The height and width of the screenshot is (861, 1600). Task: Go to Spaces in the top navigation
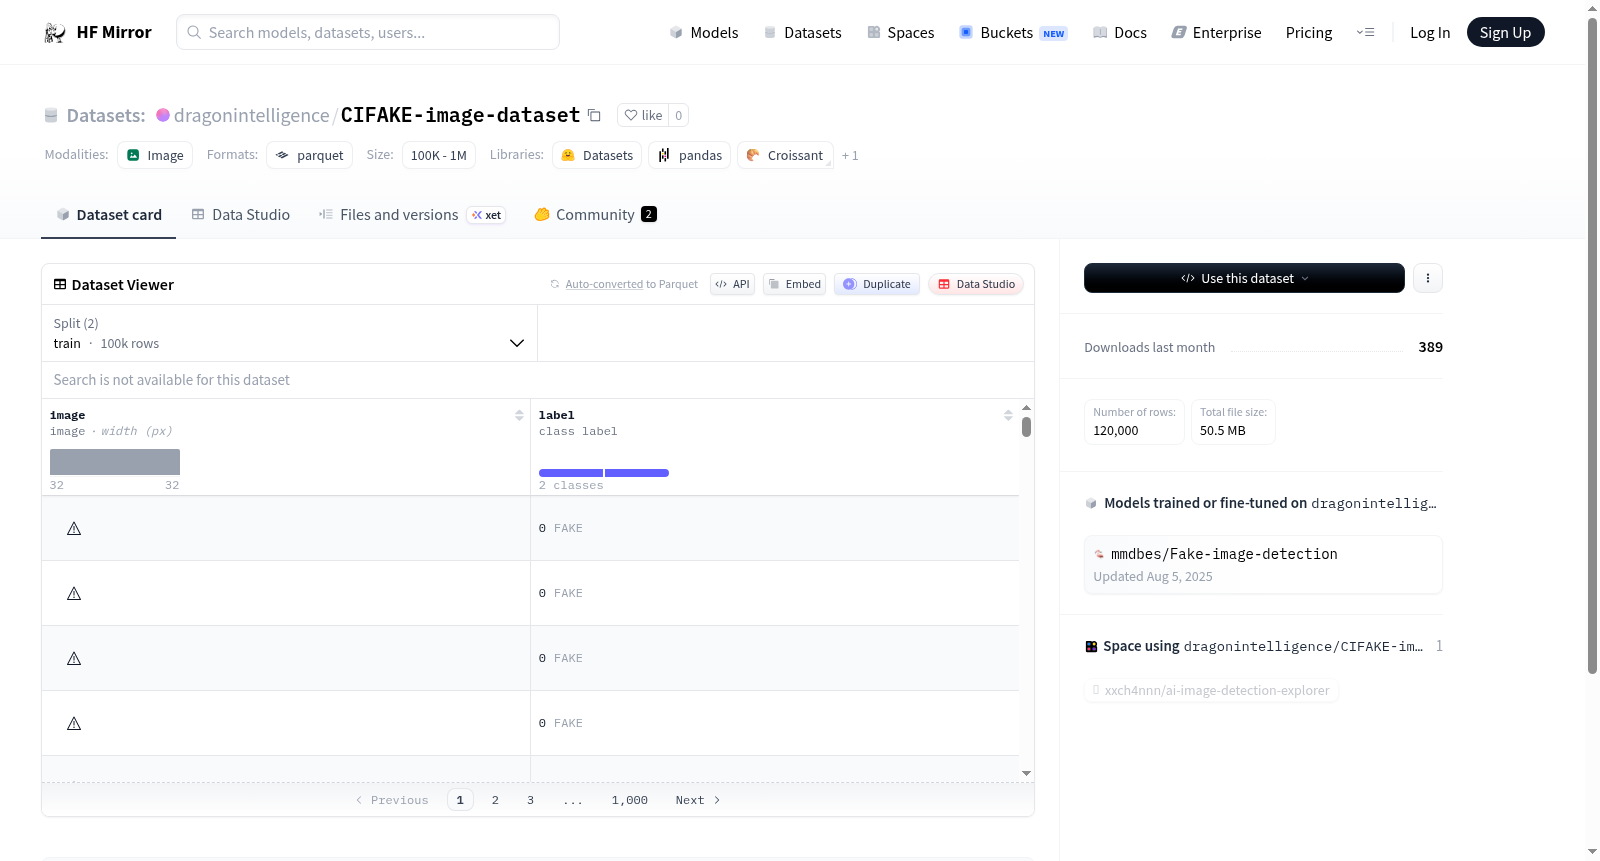(x=900, y=33)
